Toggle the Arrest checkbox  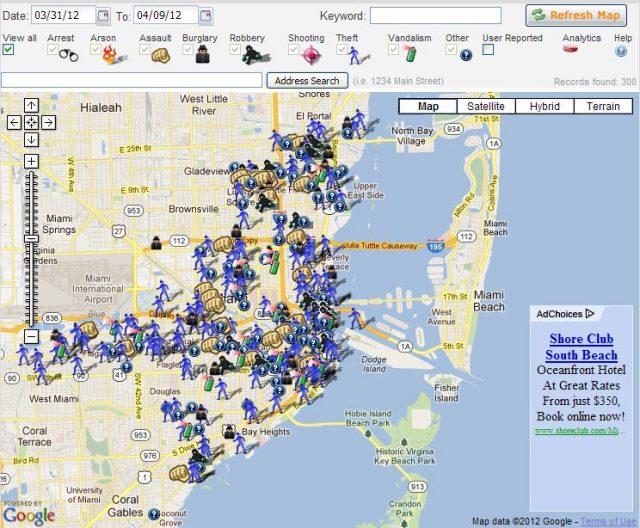(x=52, y=50)
